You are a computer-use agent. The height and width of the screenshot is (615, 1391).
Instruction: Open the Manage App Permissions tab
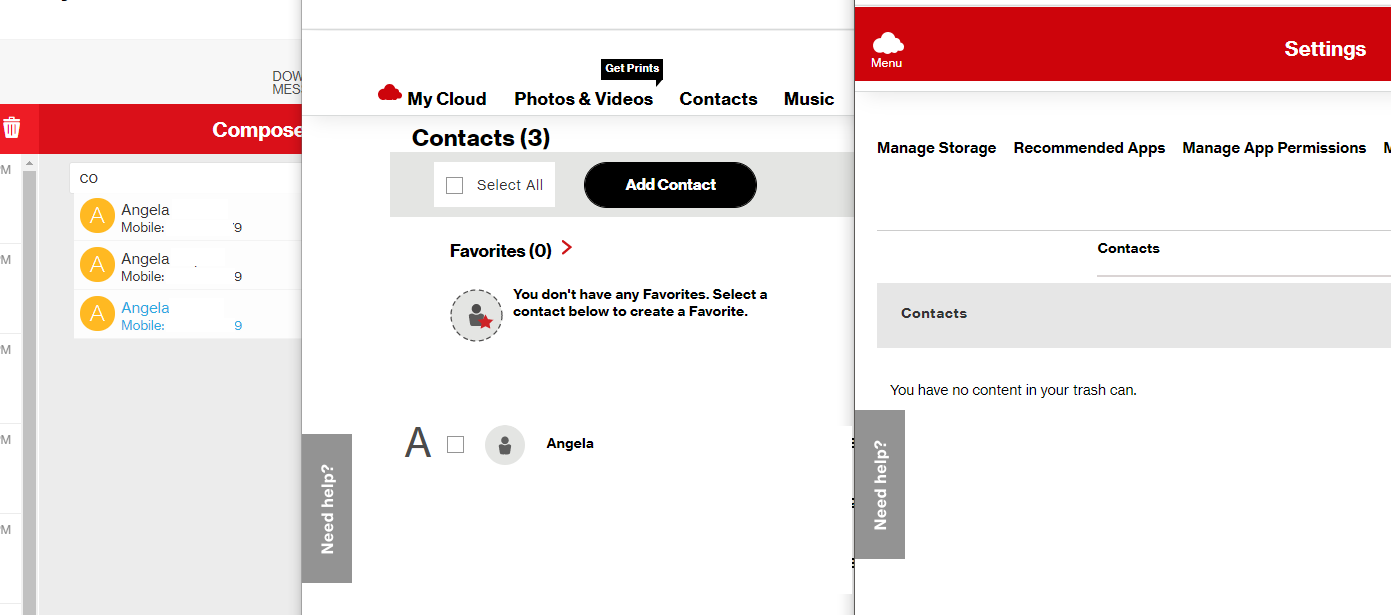1274,148
